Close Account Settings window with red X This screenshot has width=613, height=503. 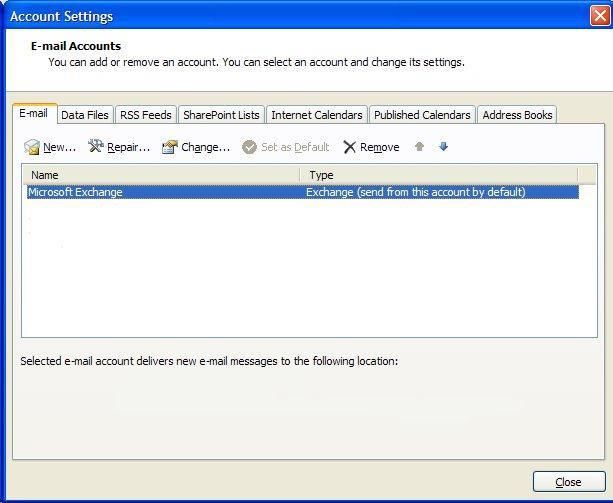600,16
